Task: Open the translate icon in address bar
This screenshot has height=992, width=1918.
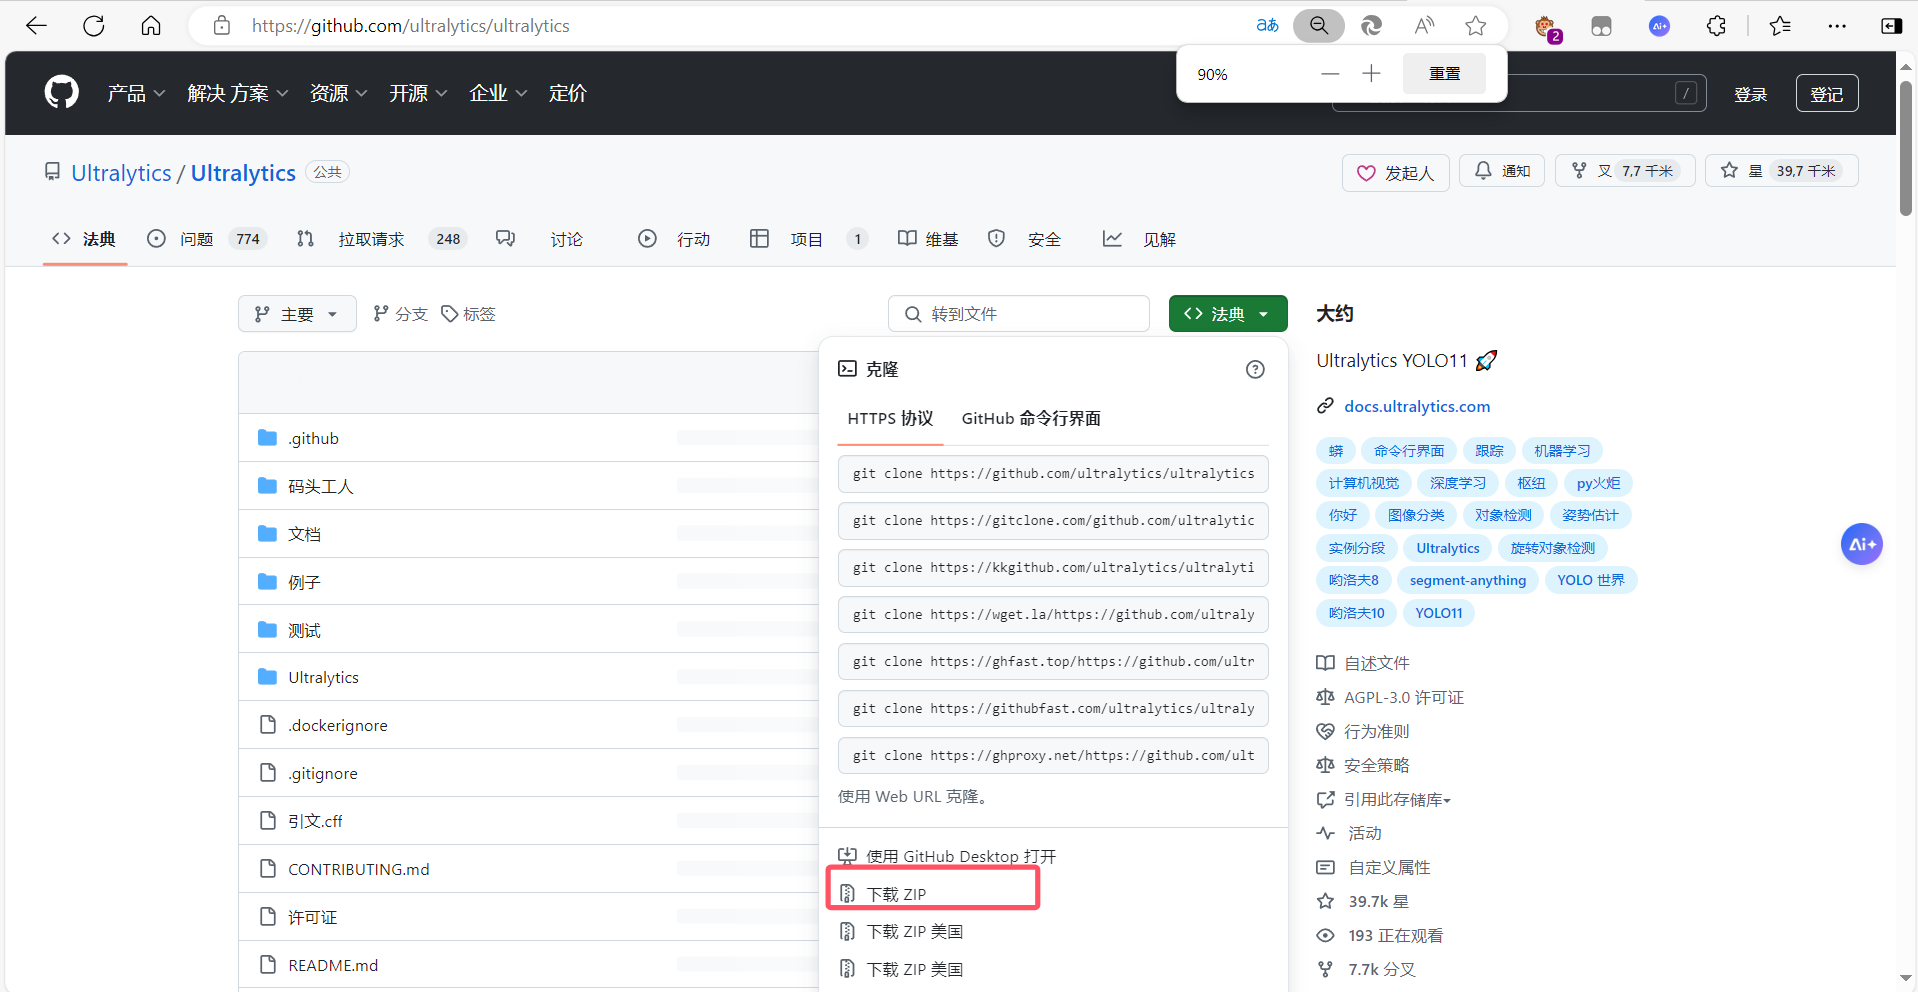Action: (x=1267, y=26)
